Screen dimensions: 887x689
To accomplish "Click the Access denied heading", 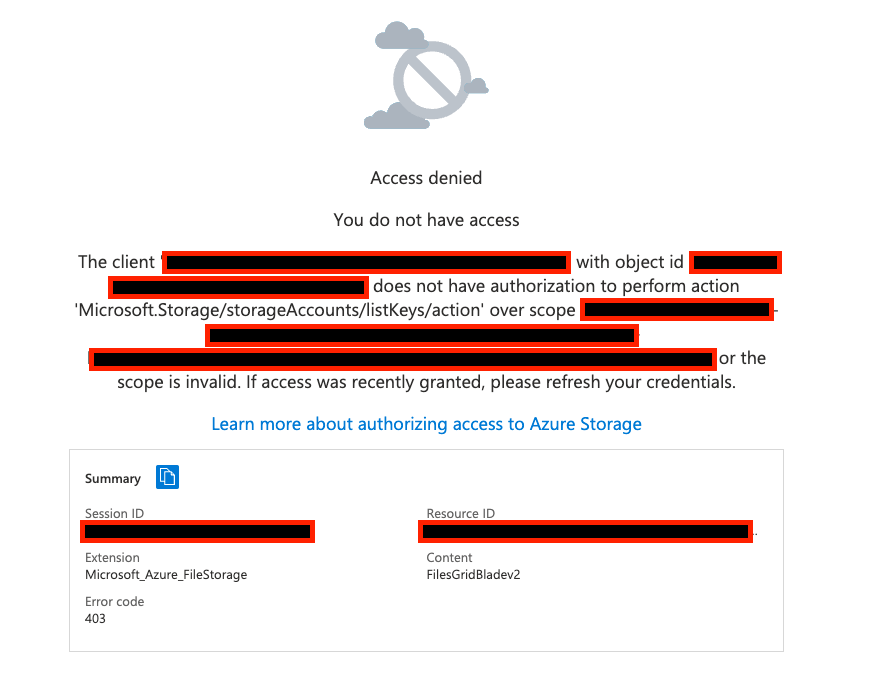I will click(x=426, y=177).
